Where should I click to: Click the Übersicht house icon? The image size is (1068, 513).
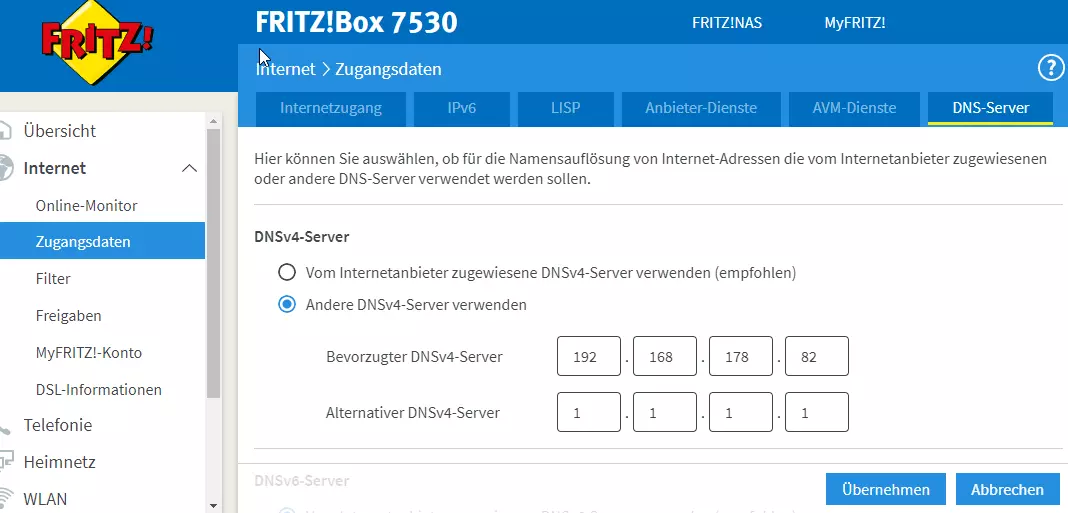click(5, 131)
